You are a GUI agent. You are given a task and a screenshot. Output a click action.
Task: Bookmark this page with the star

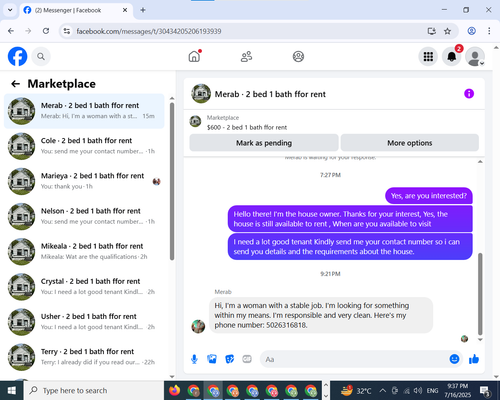point(447,31)
